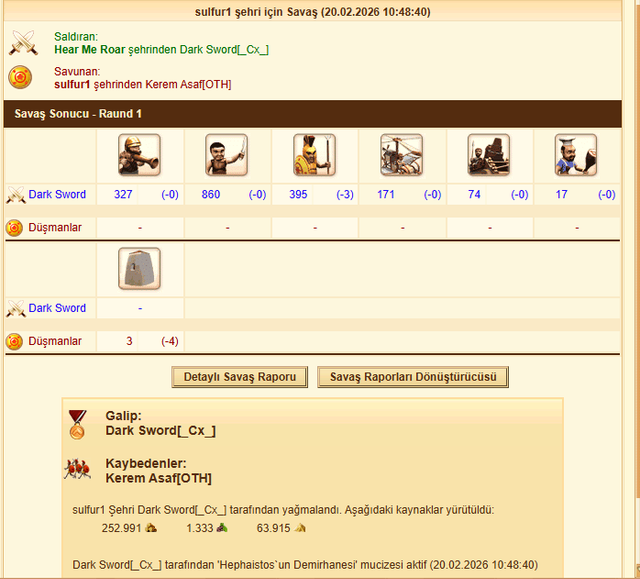Image resolution: width=640 pixels, height=579 pixels.
Task: Click the crossed swords attacker icon
Action: [x=23, y=42]
